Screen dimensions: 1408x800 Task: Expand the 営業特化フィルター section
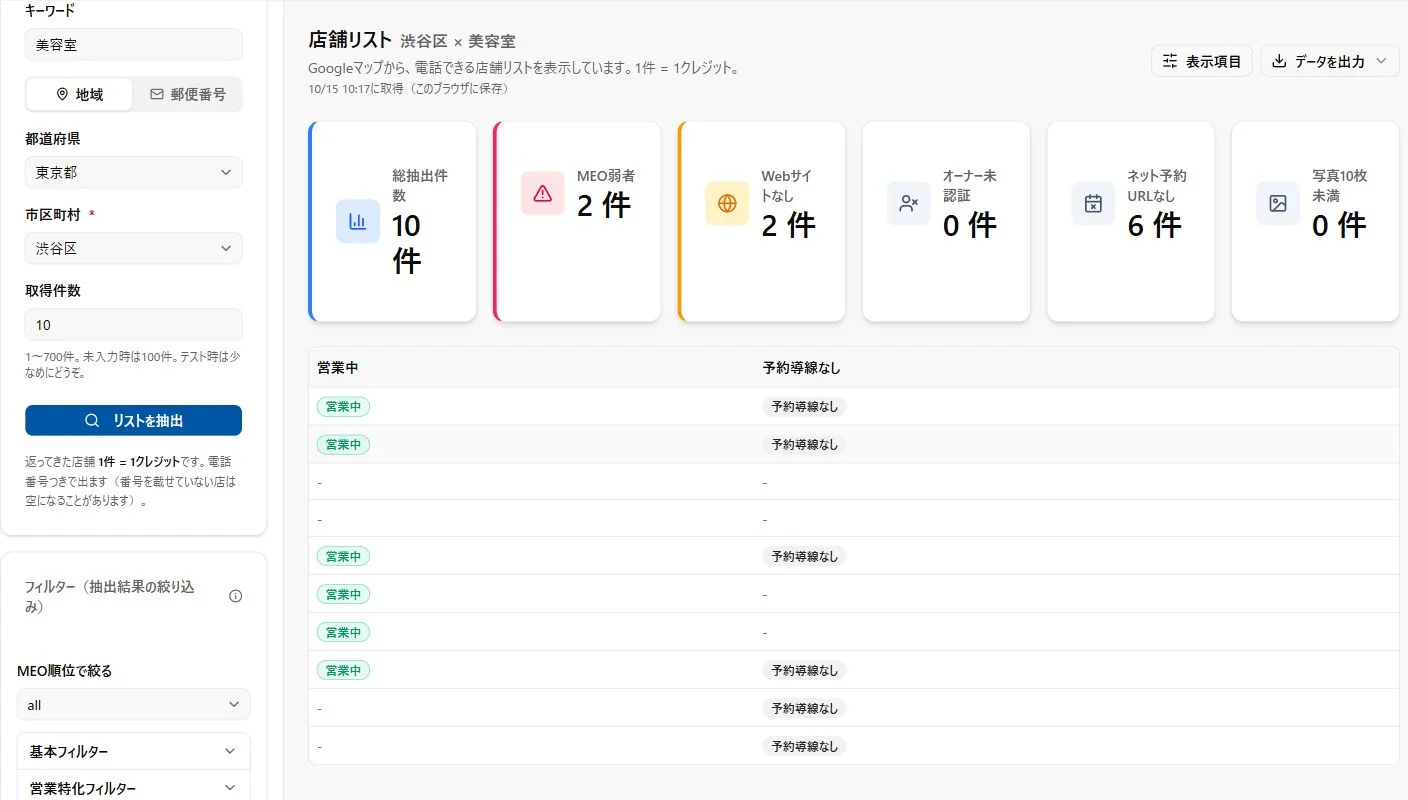tap(134, 788)
